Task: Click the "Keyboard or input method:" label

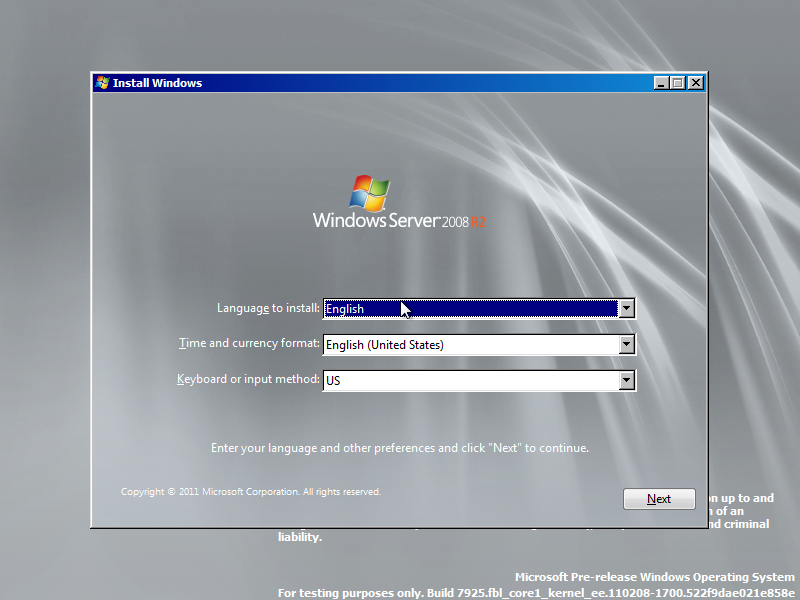Action: 248,379
